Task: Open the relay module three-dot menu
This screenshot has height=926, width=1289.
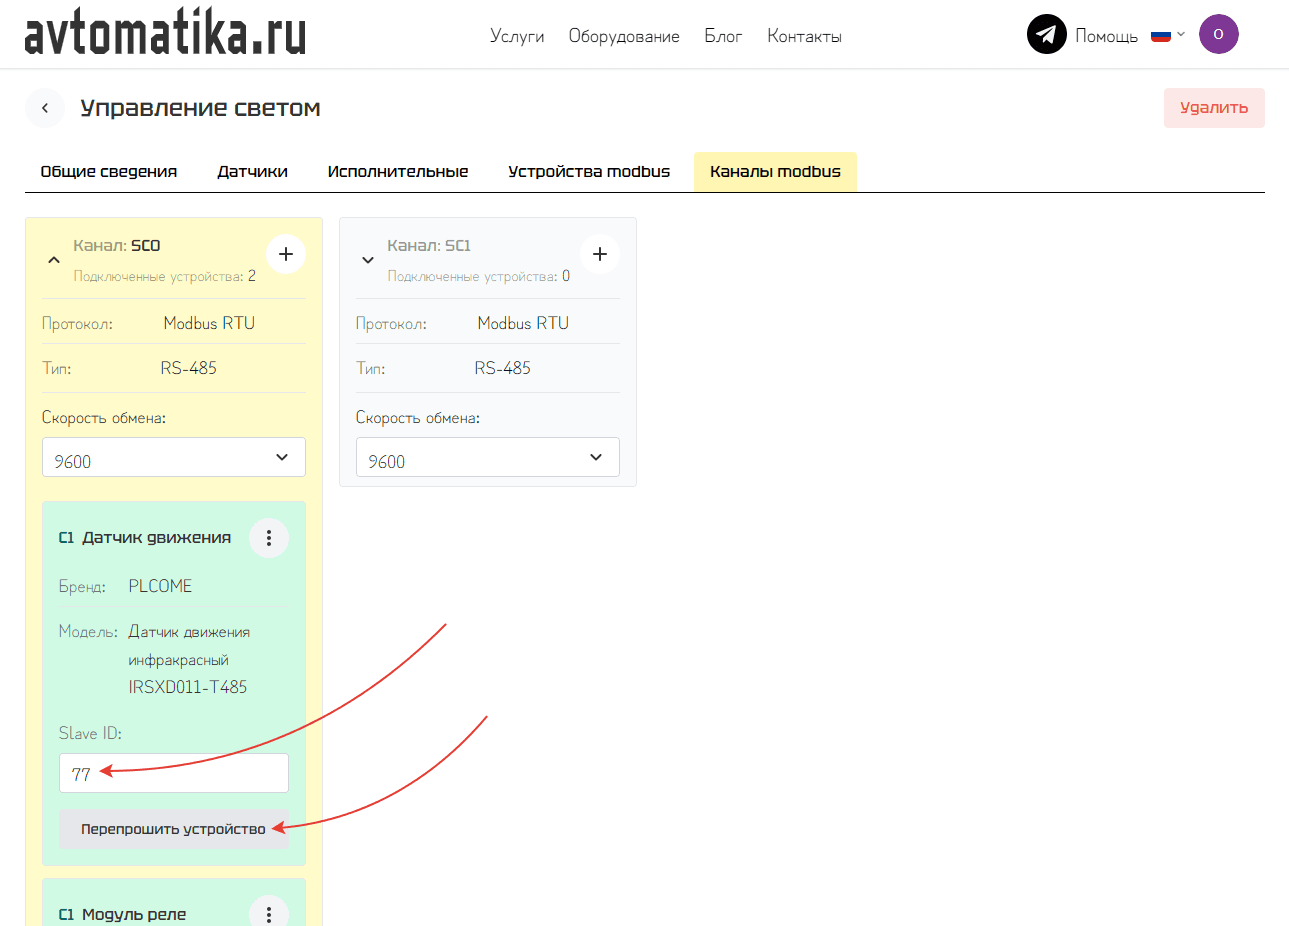Action: (x=269, y=913)
